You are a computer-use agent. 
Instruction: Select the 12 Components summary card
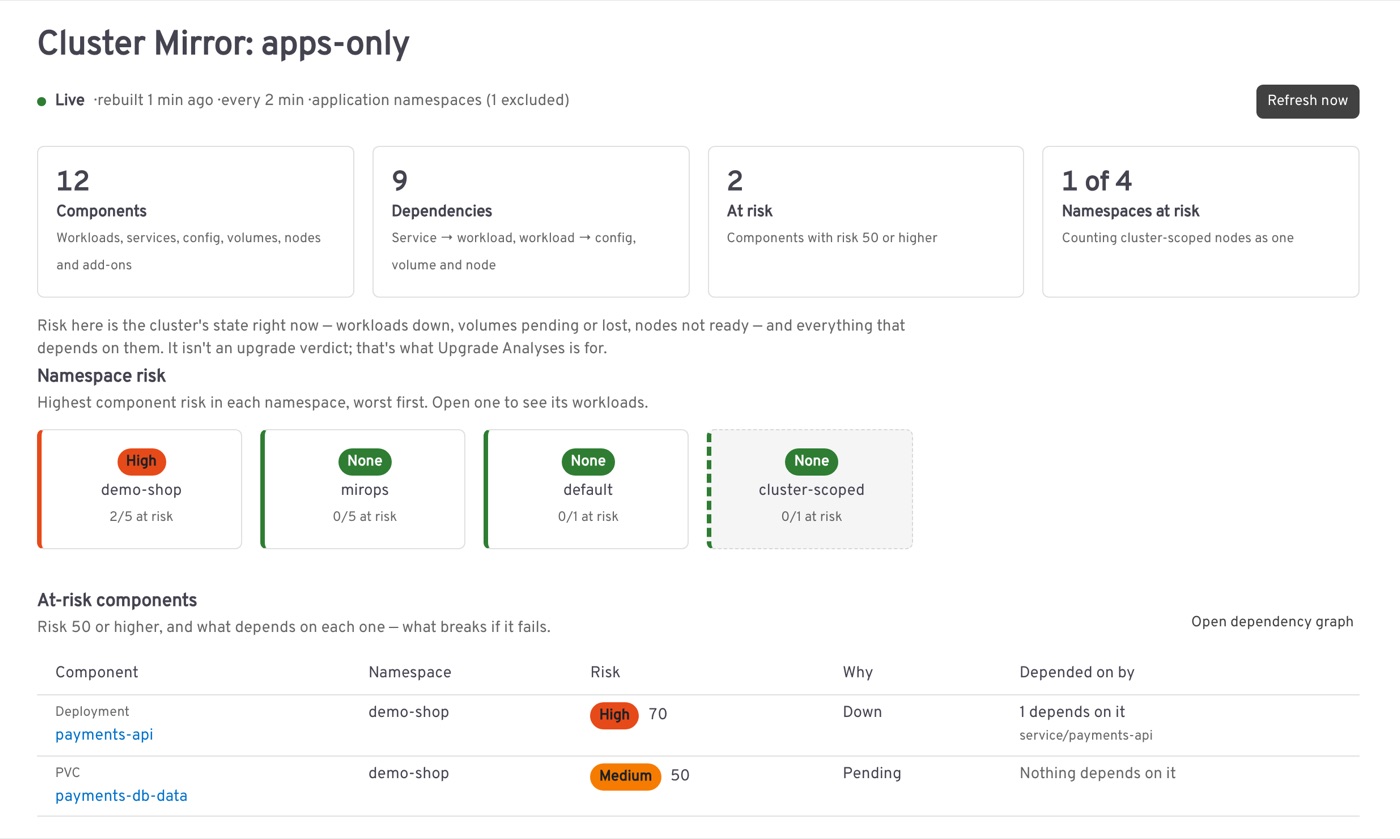[x=195, y=222]
